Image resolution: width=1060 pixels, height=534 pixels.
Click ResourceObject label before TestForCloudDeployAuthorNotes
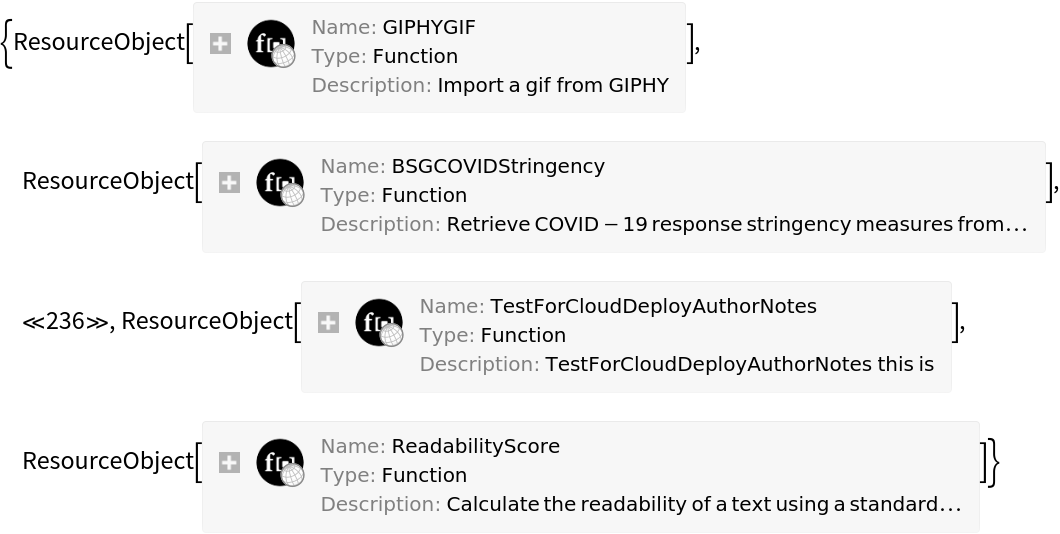tap(206, 322)
